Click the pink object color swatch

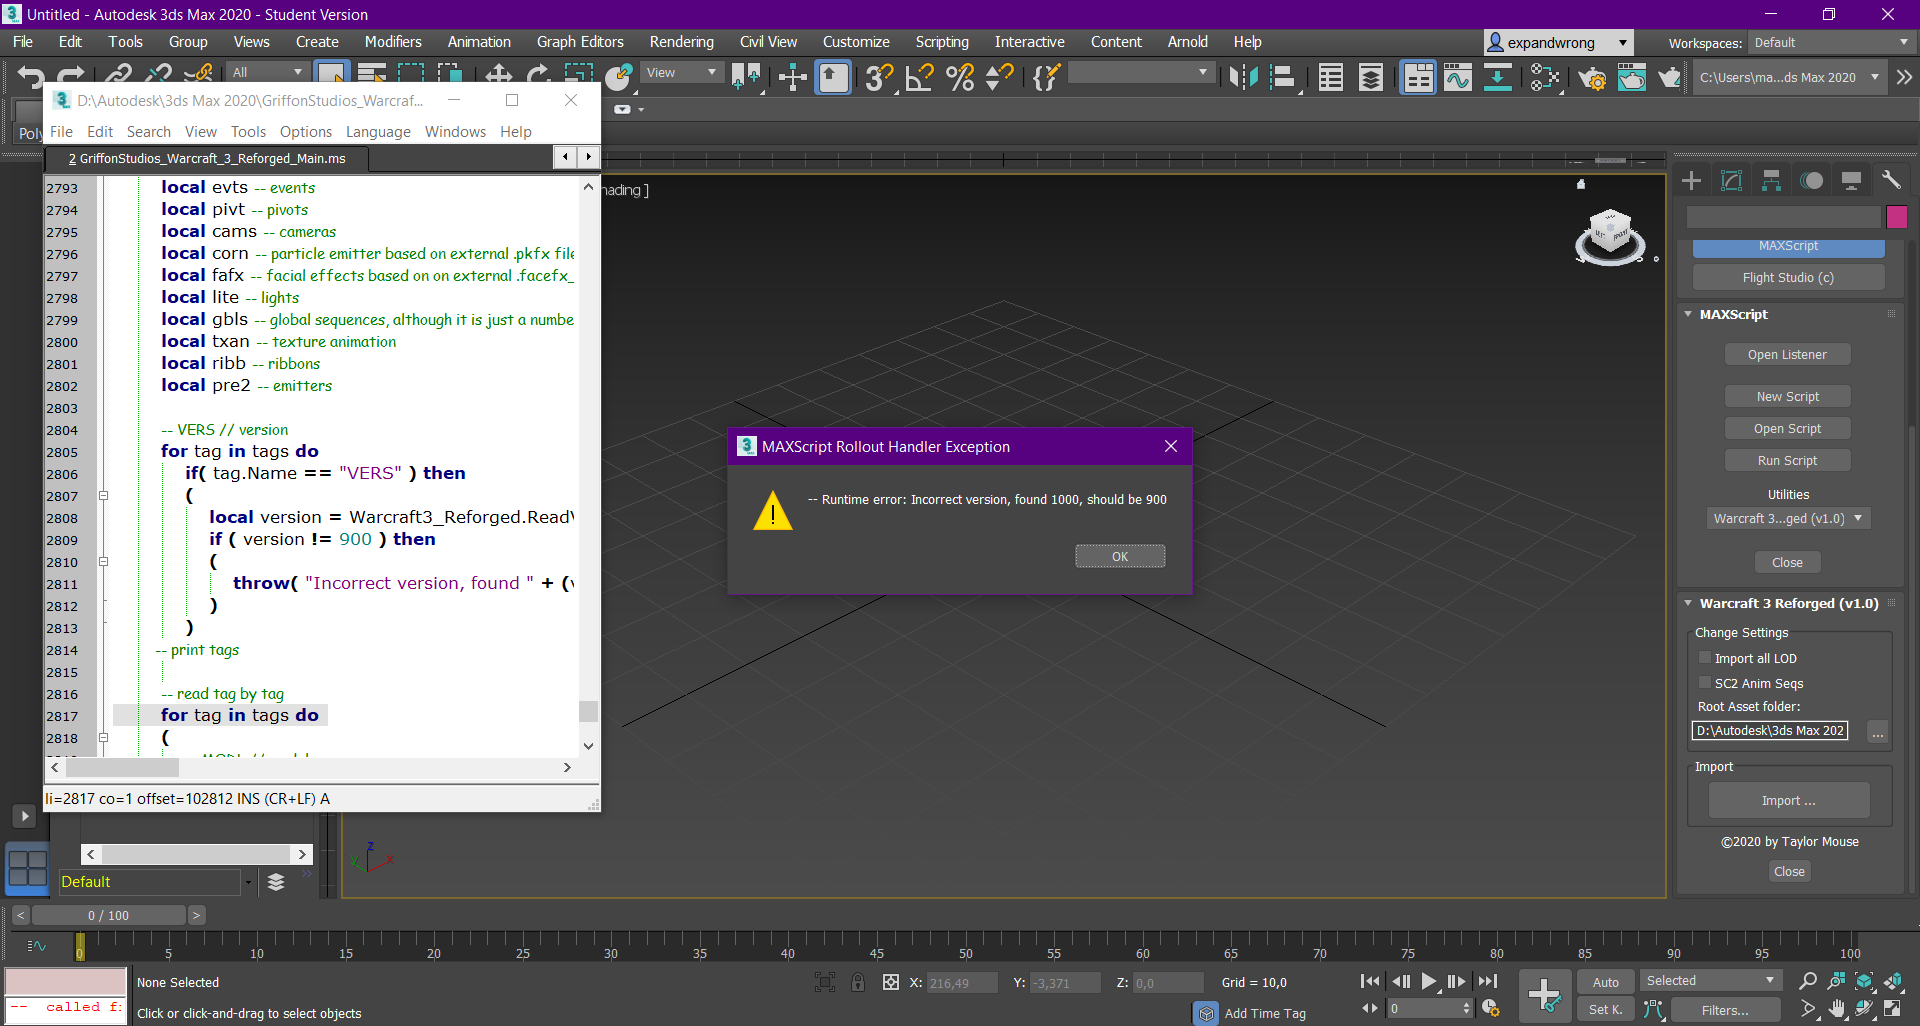pos(1896,217)
